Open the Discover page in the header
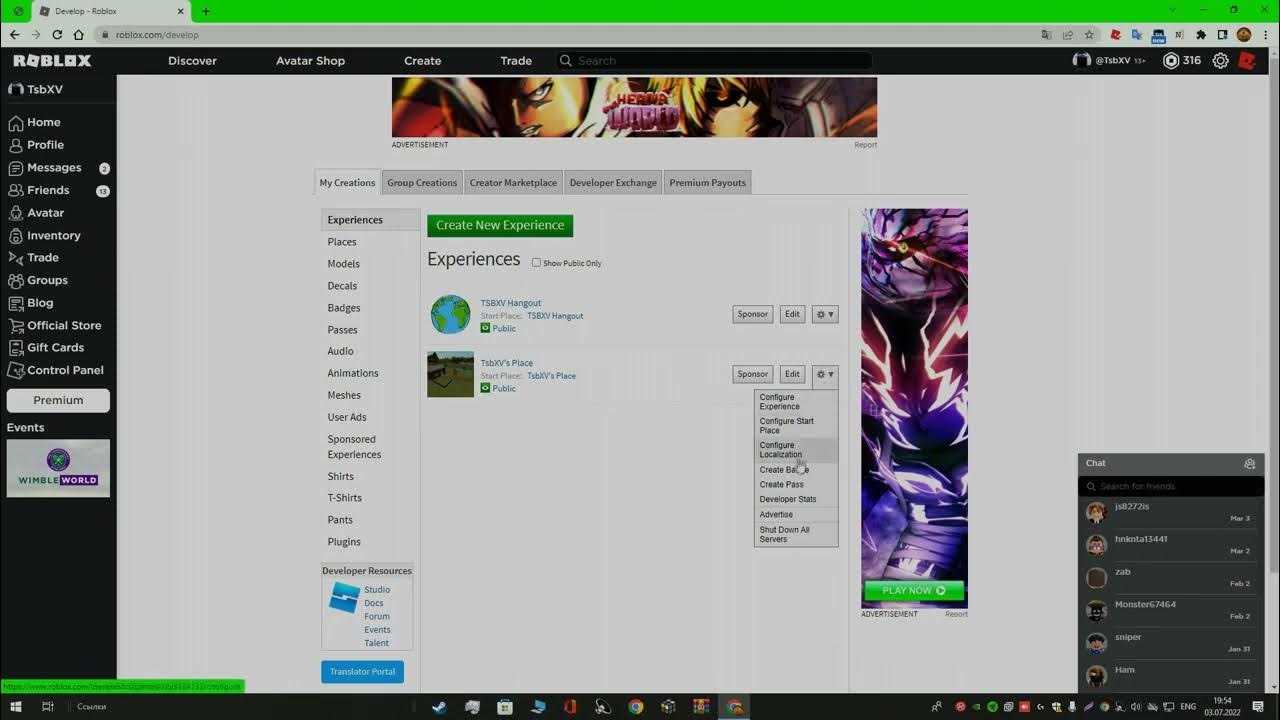The height and width of the screenshot is (720, 1280). [192, 61]
